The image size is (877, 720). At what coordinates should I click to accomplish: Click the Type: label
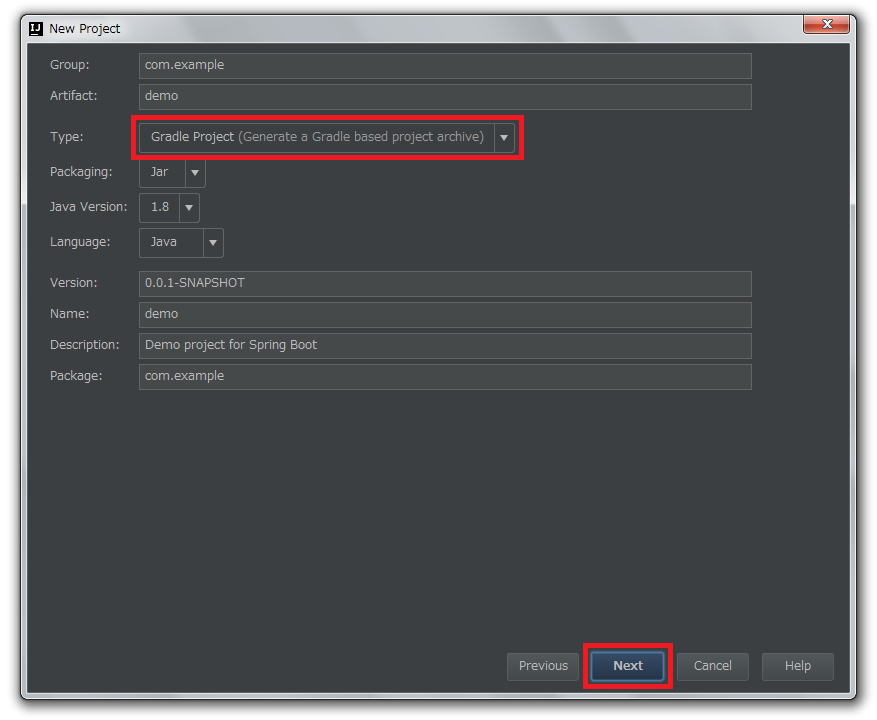click(67, 137)
